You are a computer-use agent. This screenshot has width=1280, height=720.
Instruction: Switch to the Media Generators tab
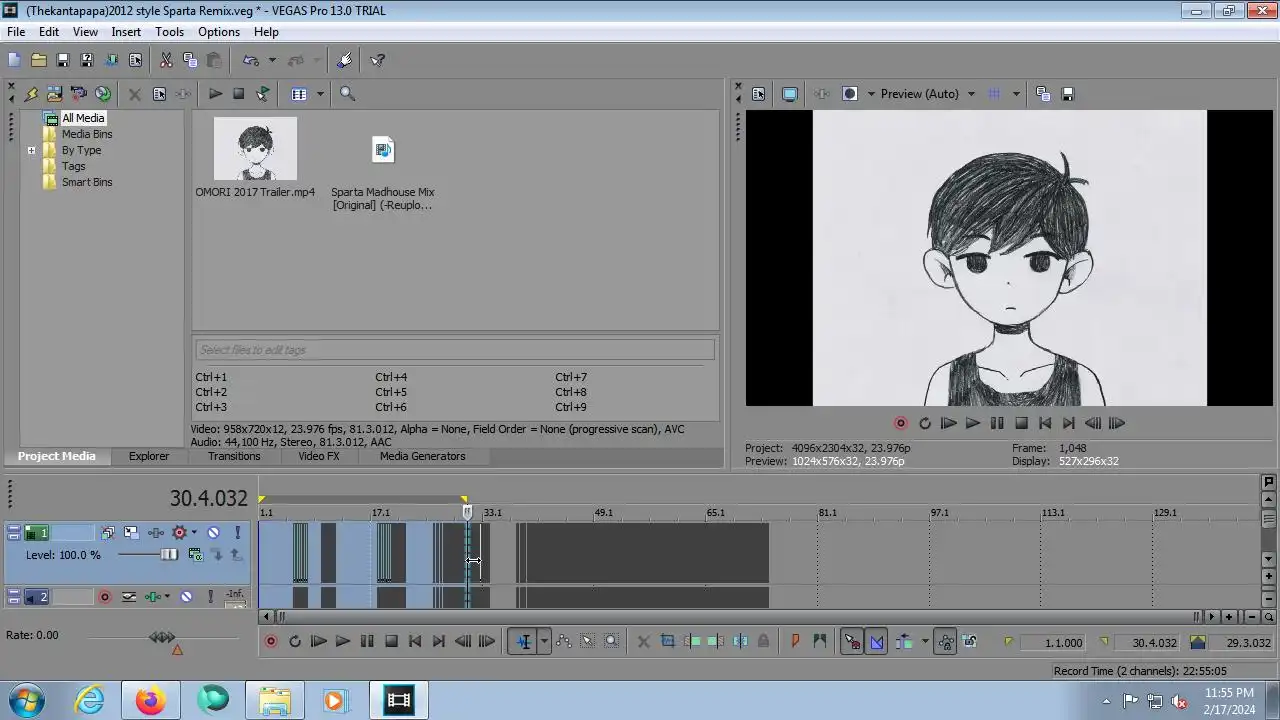(x=422, y=456)
